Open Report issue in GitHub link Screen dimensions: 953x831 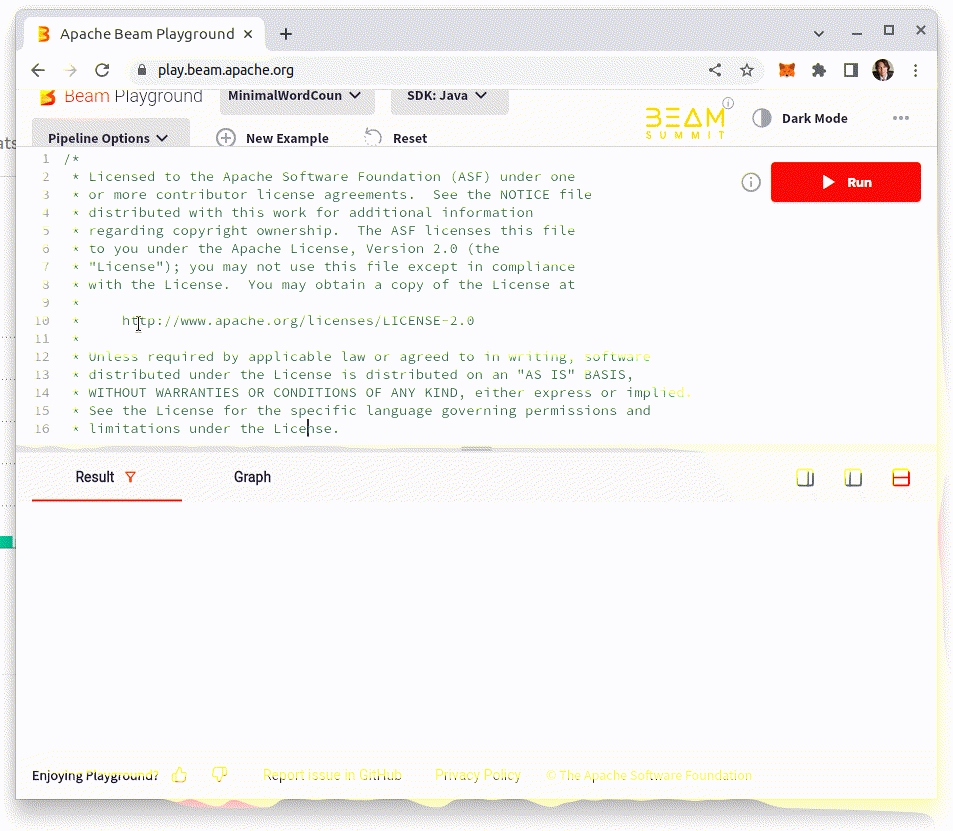332,775
